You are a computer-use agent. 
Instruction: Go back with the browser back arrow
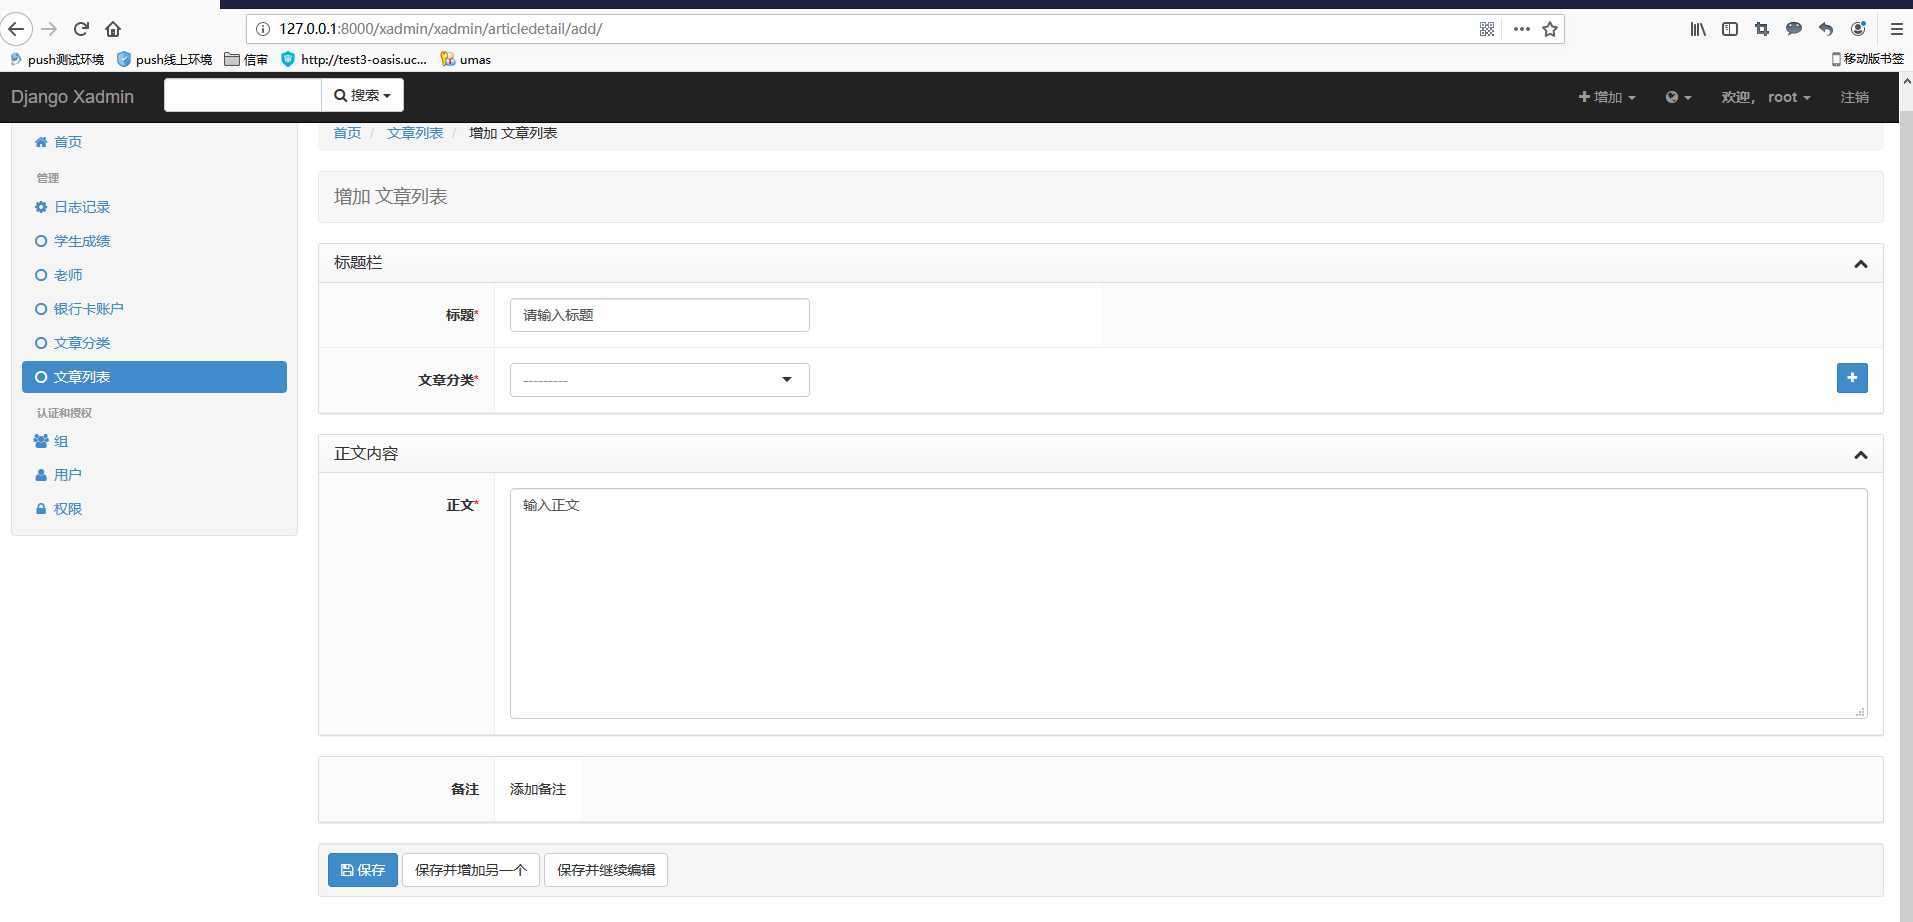coord(16,29)
